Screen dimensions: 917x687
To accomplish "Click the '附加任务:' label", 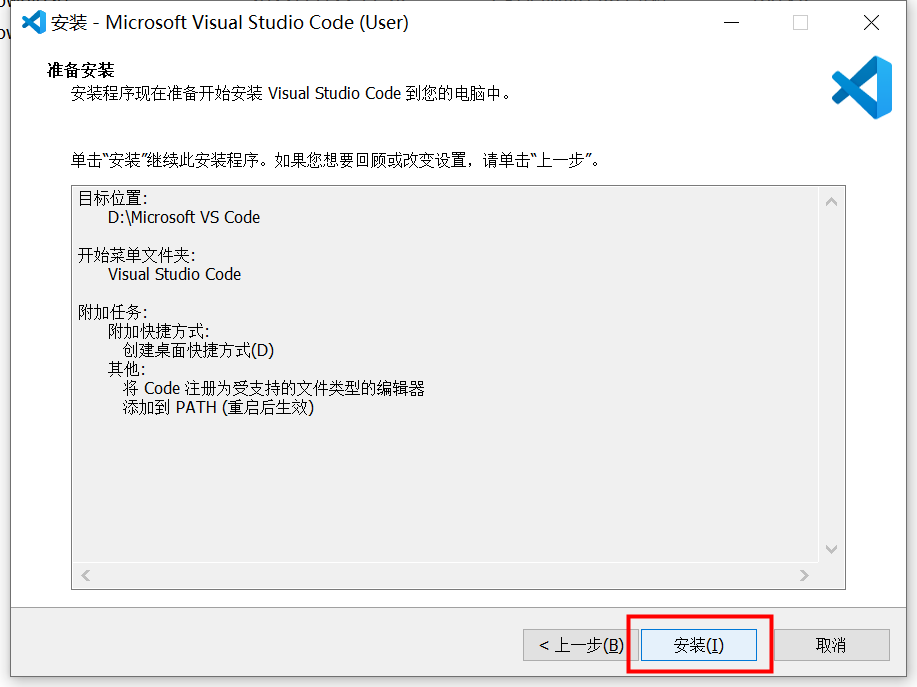I will (112, 312).
